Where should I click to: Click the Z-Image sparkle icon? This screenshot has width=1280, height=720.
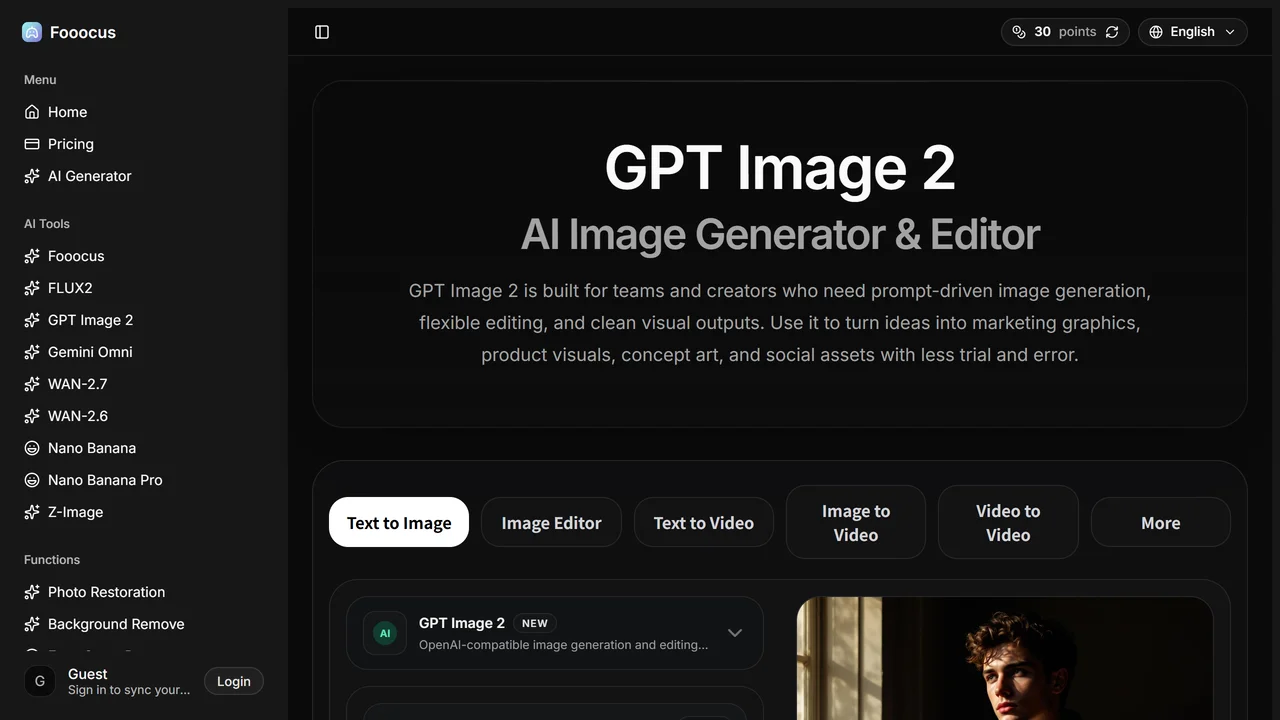[32, 512]
